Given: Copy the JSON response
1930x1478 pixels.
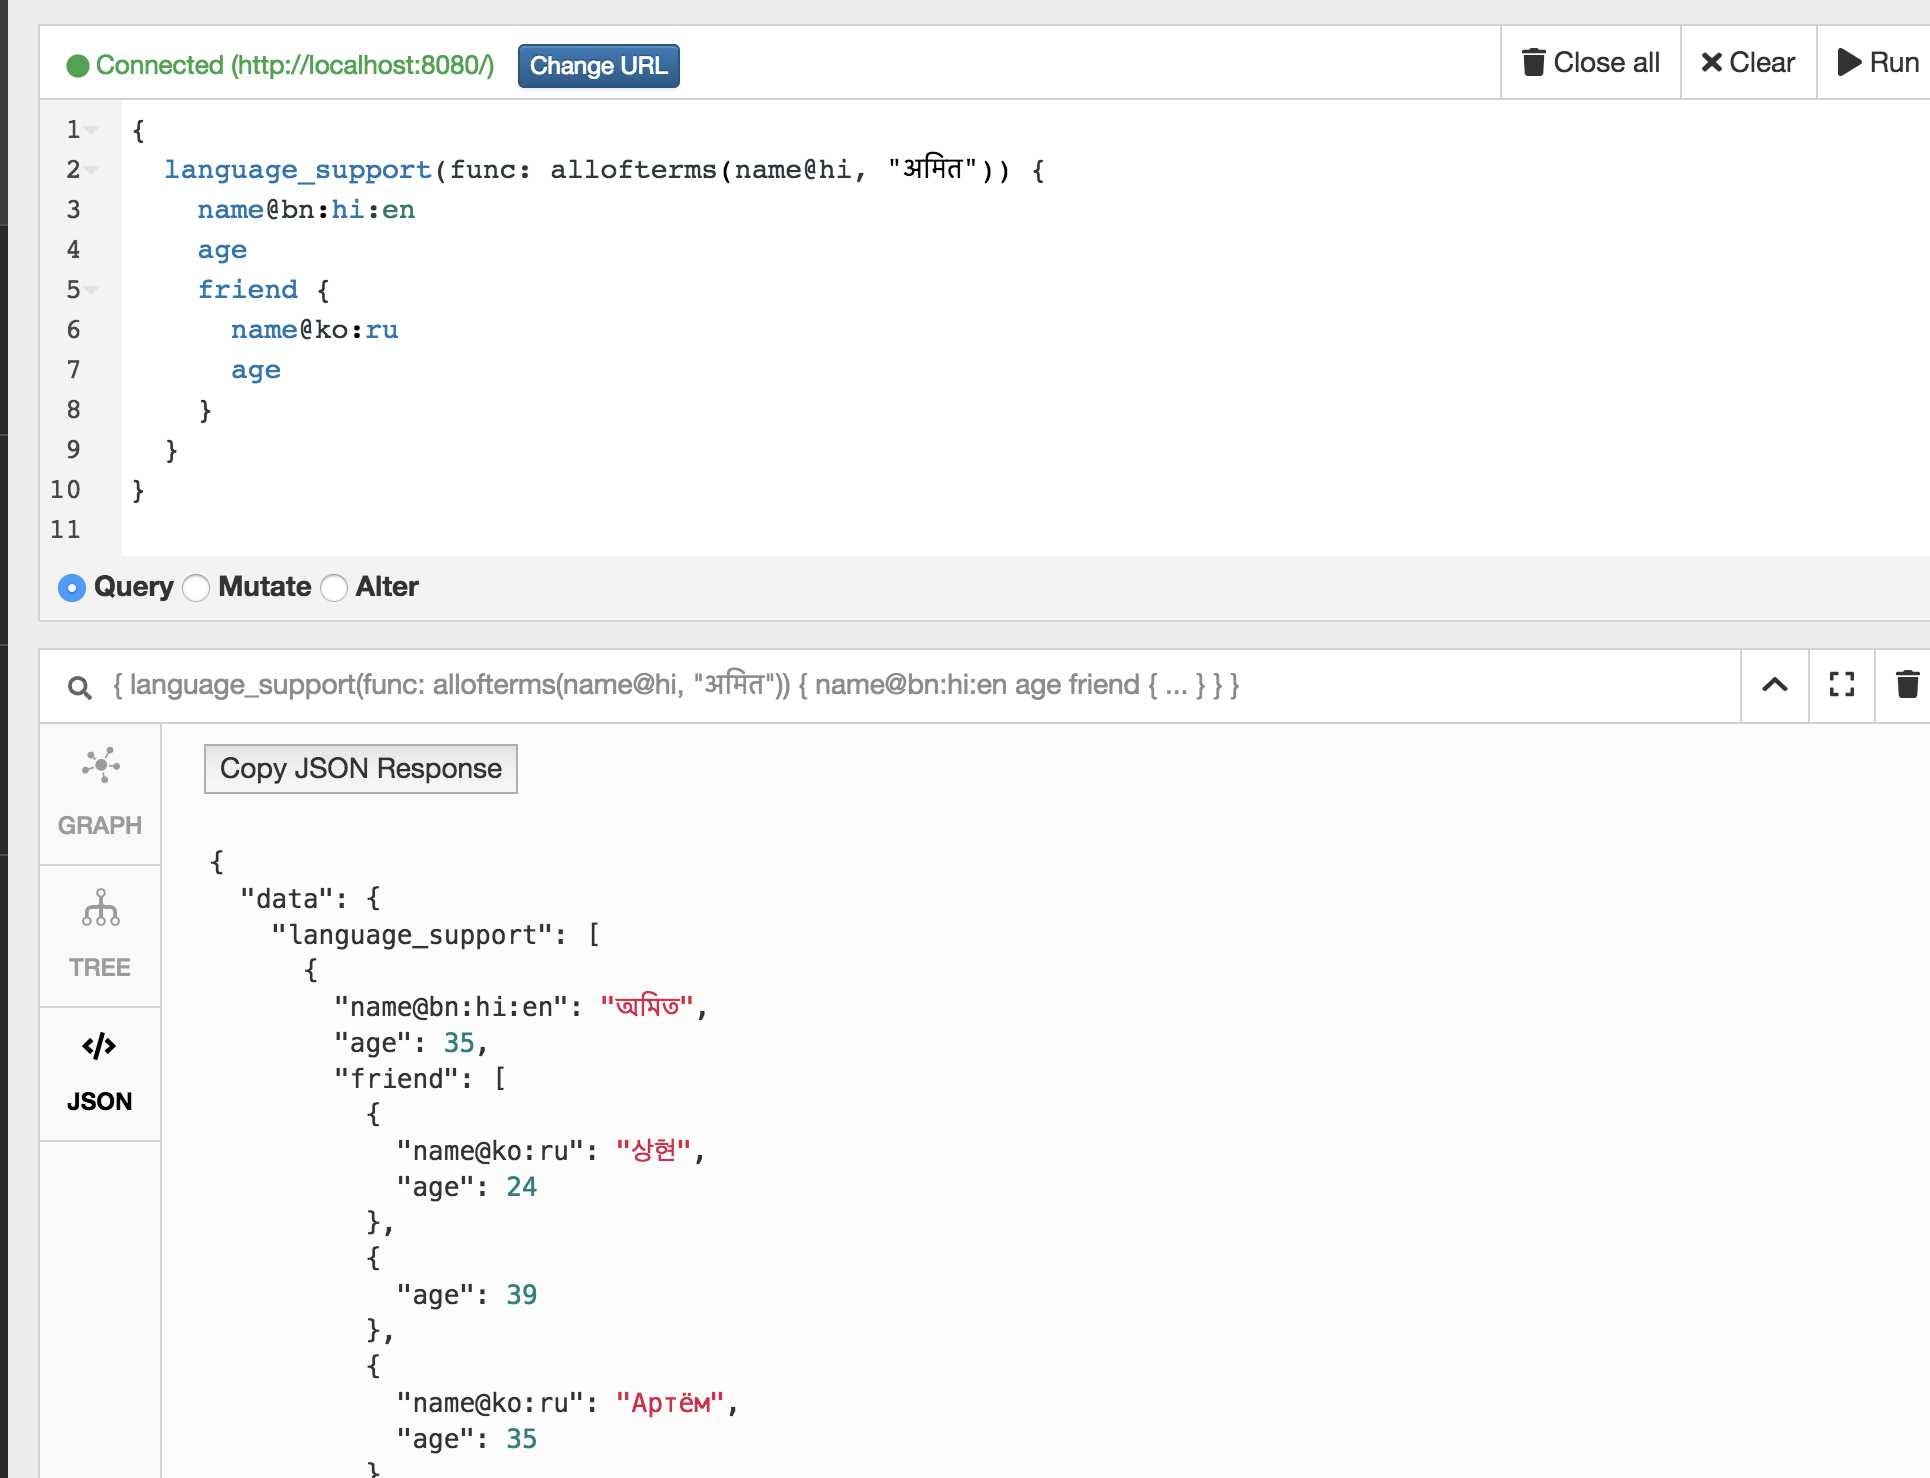Looking at the screenshot, I should pos(361,769).
